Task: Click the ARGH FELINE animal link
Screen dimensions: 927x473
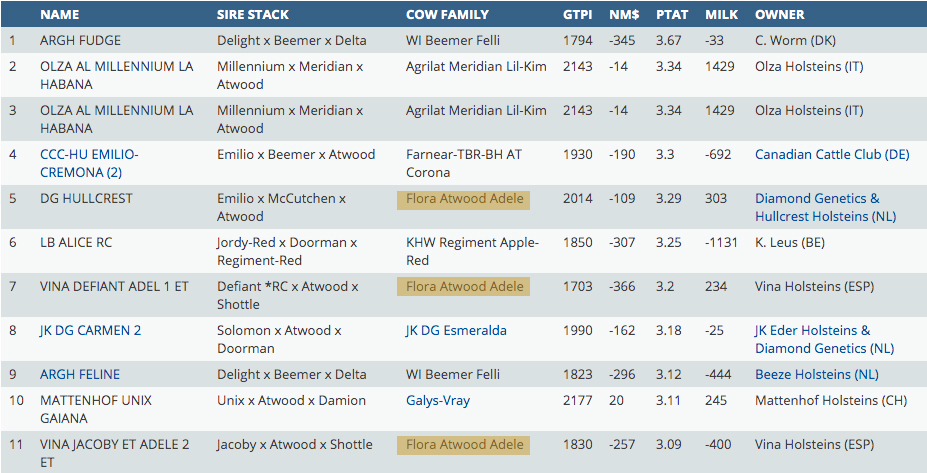Action: pos(80,375)
